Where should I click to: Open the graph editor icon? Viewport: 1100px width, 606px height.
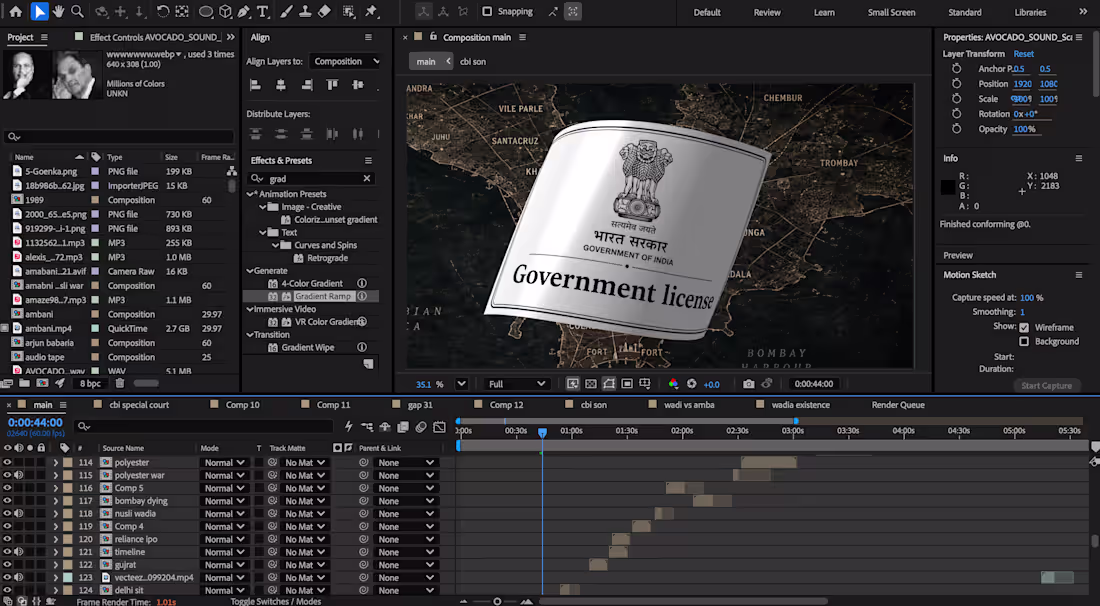point(439,426)
